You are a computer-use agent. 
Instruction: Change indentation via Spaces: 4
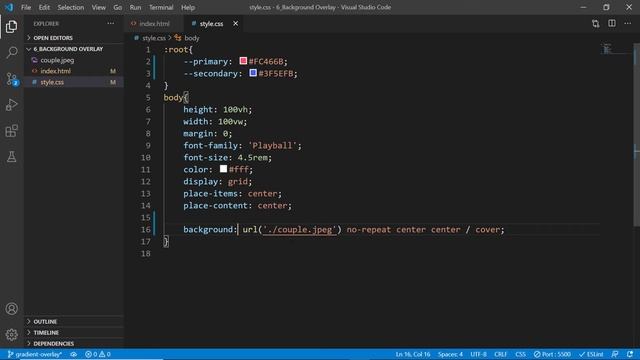tap(450, 354)
